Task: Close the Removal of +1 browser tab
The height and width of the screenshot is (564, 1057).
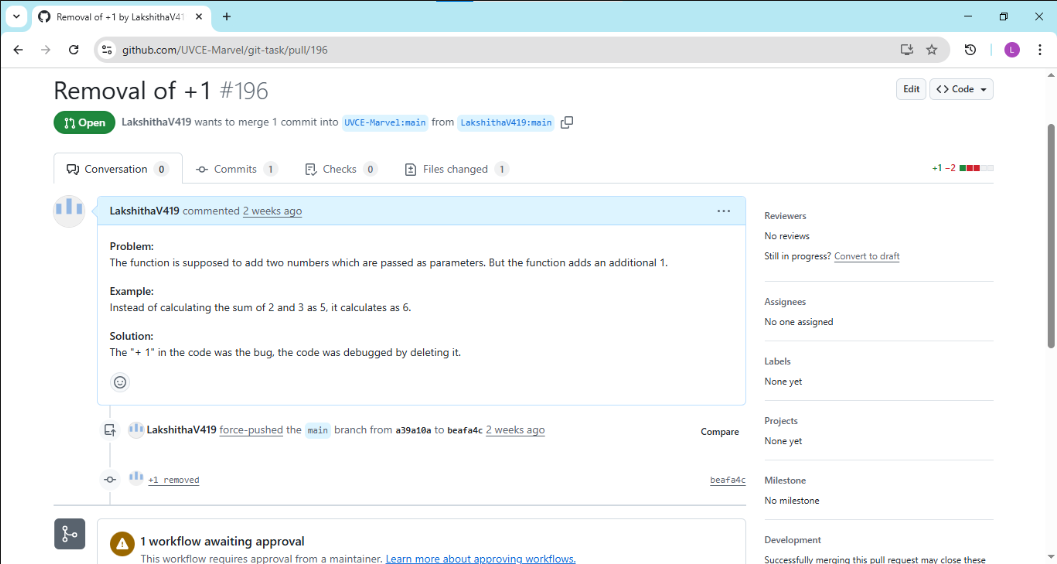Action: tap(199, 17)
